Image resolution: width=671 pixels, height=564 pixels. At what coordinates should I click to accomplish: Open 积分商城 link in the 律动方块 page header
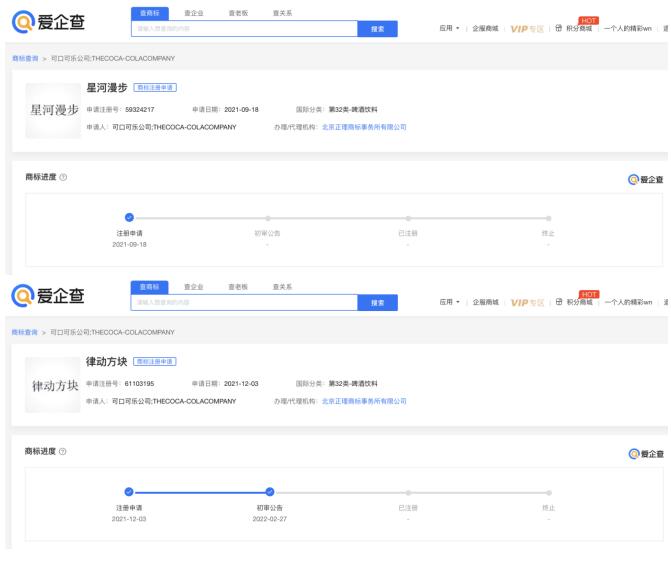(580, 302)
